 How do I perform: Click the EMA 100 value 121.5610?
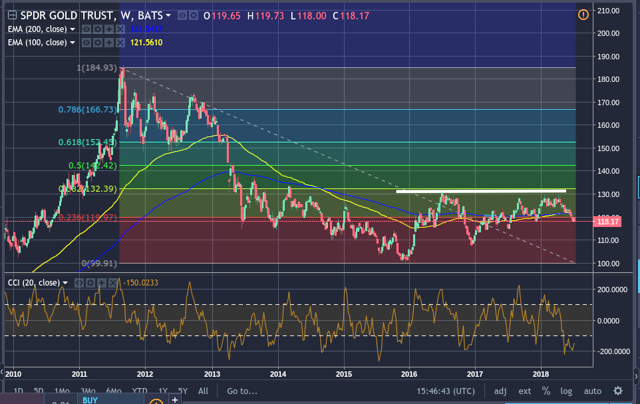146,42
